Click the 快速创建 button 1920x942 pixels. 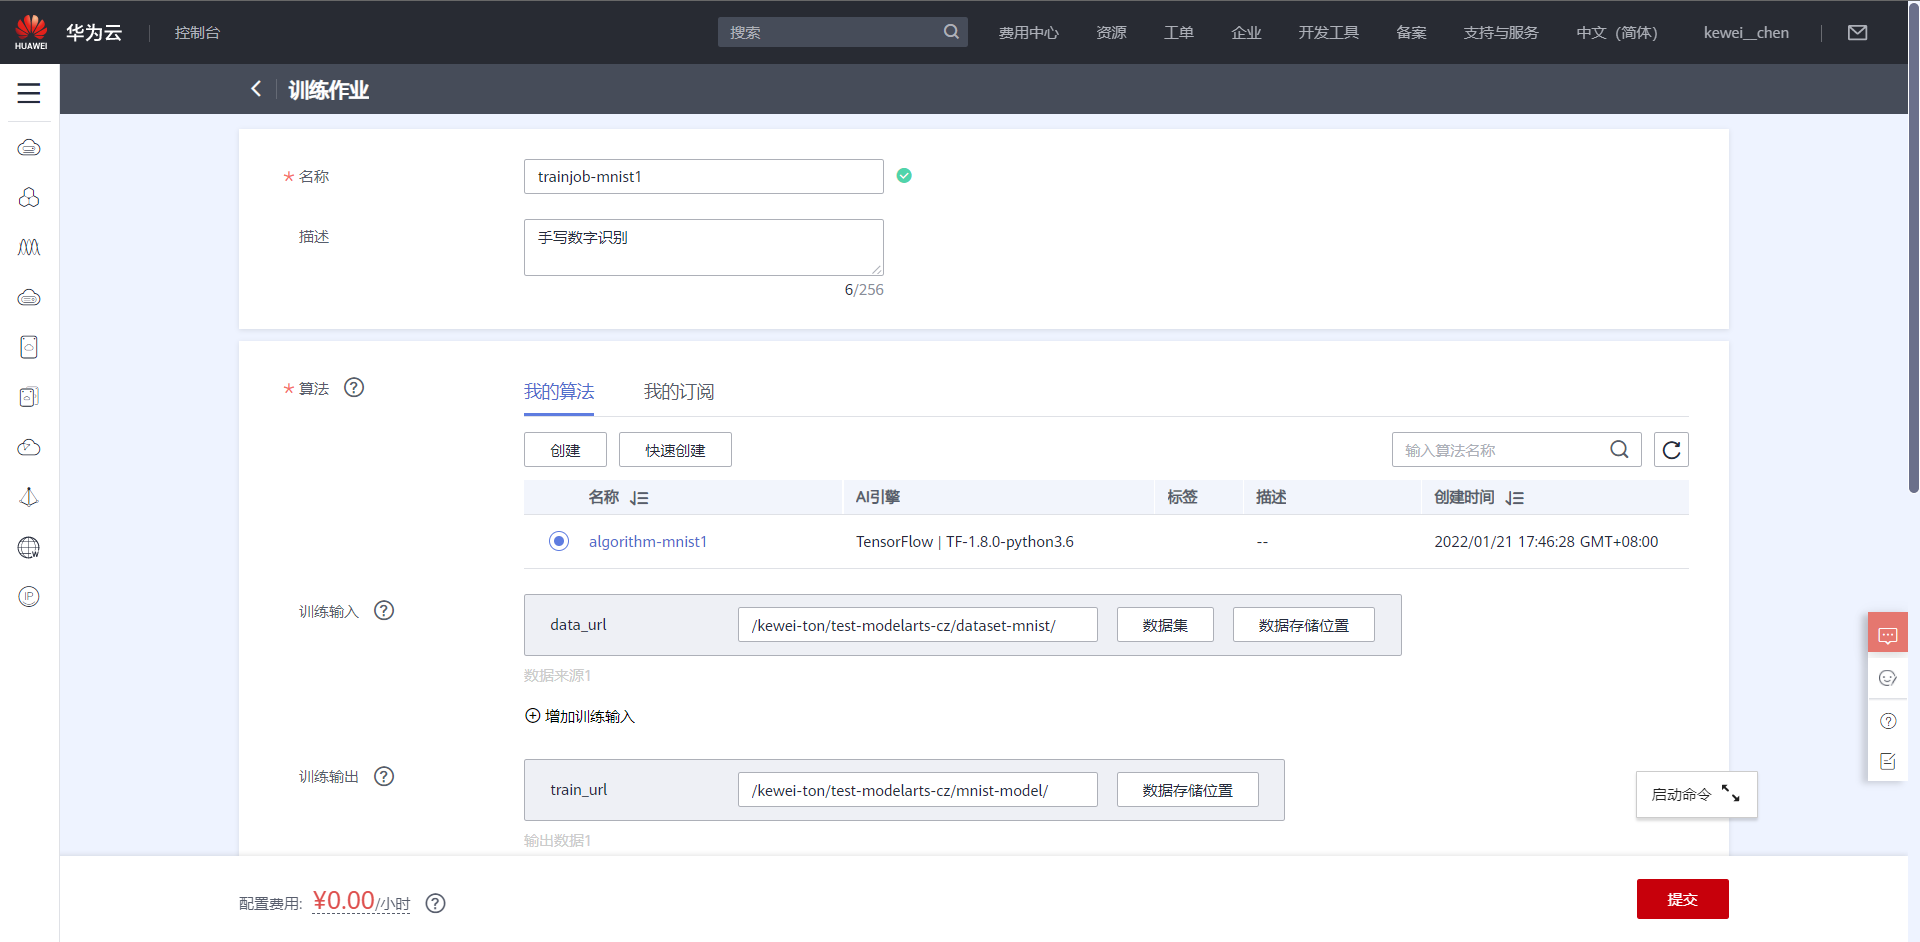coord(675,450)
